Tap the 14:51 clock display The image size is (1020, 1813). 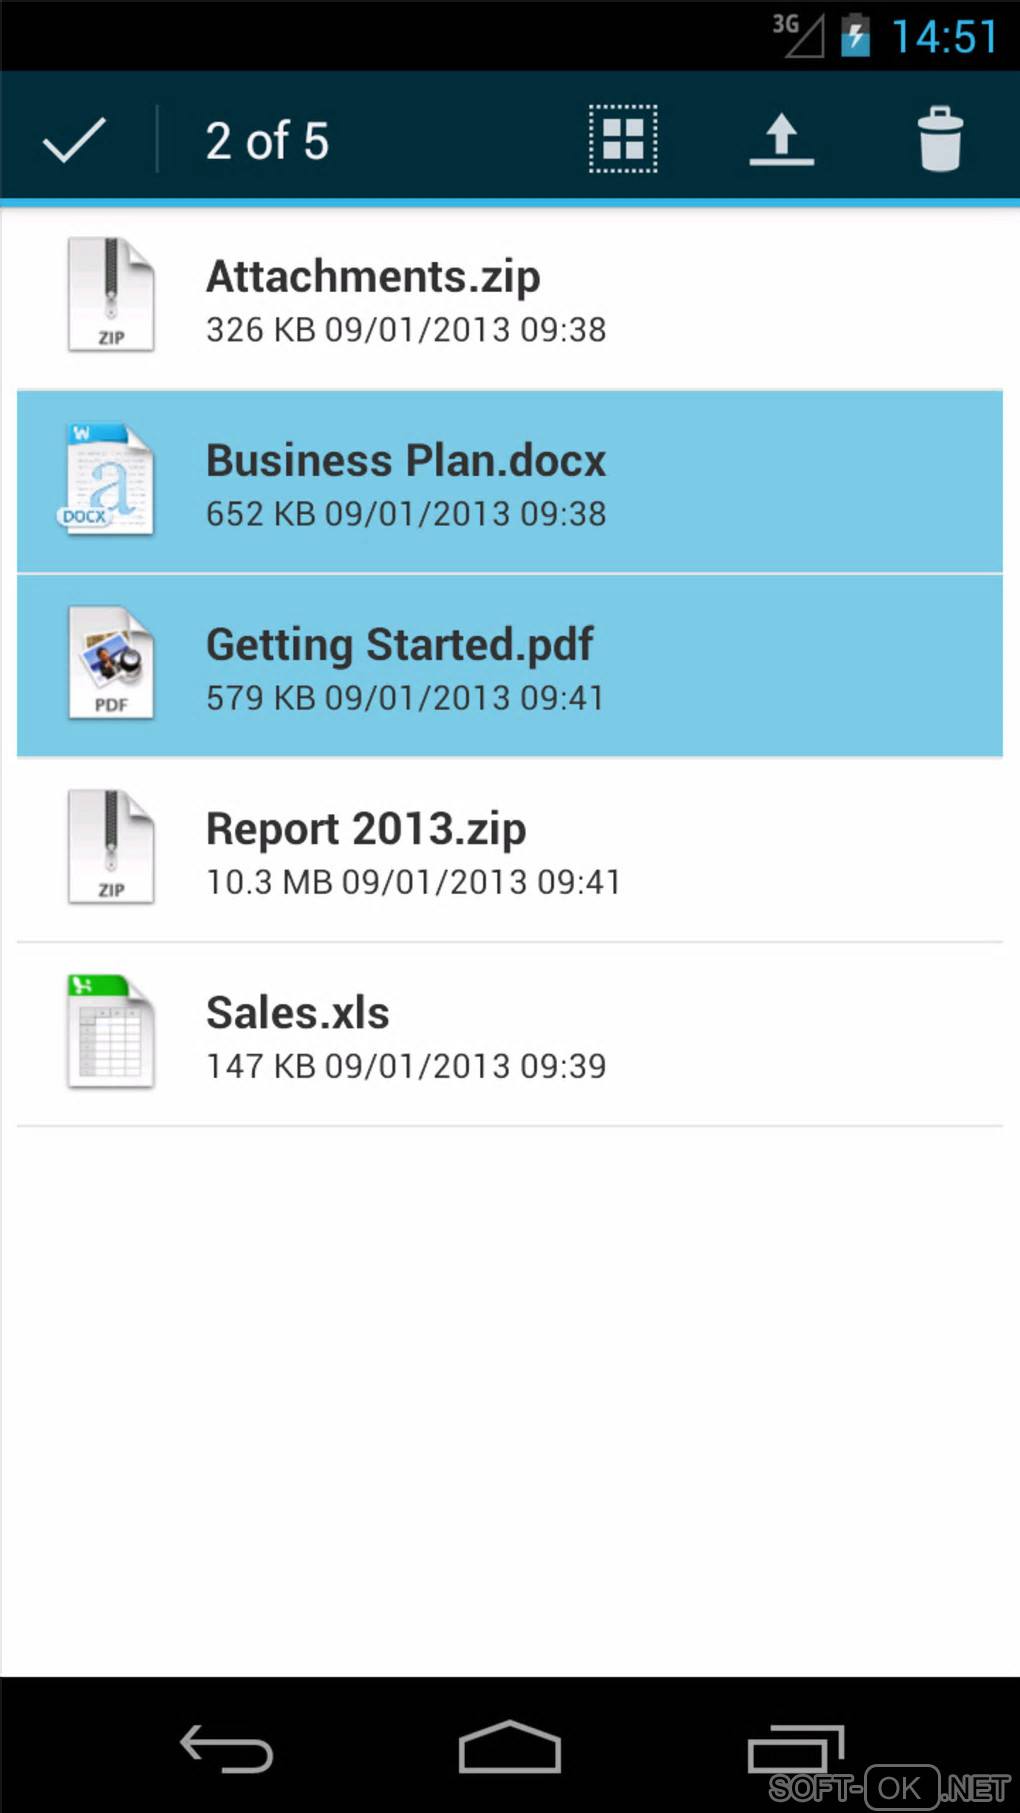(x=944, y=38)
